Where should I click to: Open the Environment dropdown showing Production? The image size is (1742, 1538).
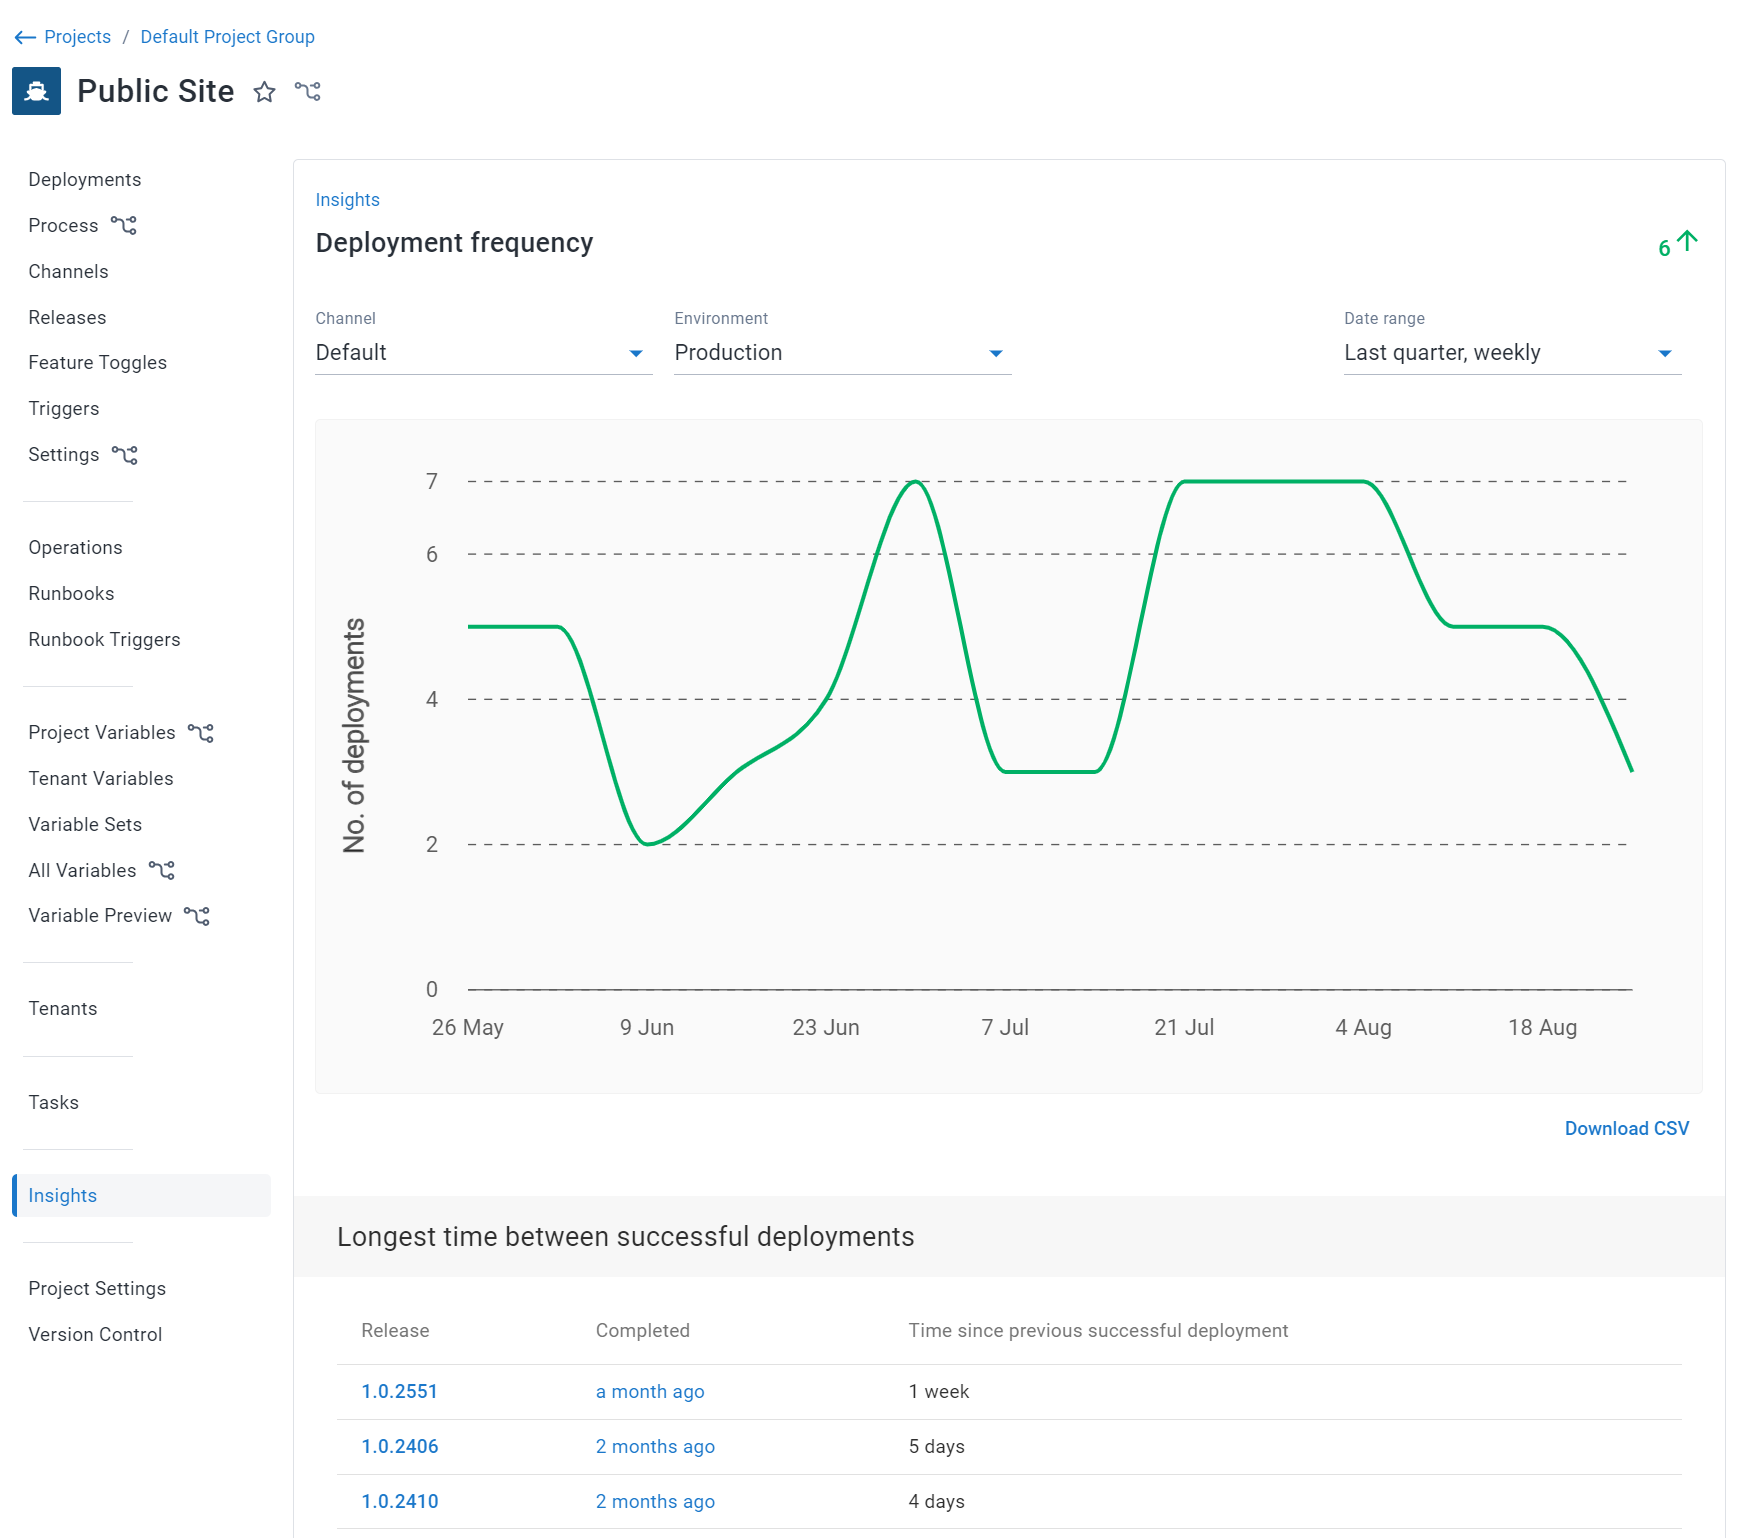click(x=996, y=352)
